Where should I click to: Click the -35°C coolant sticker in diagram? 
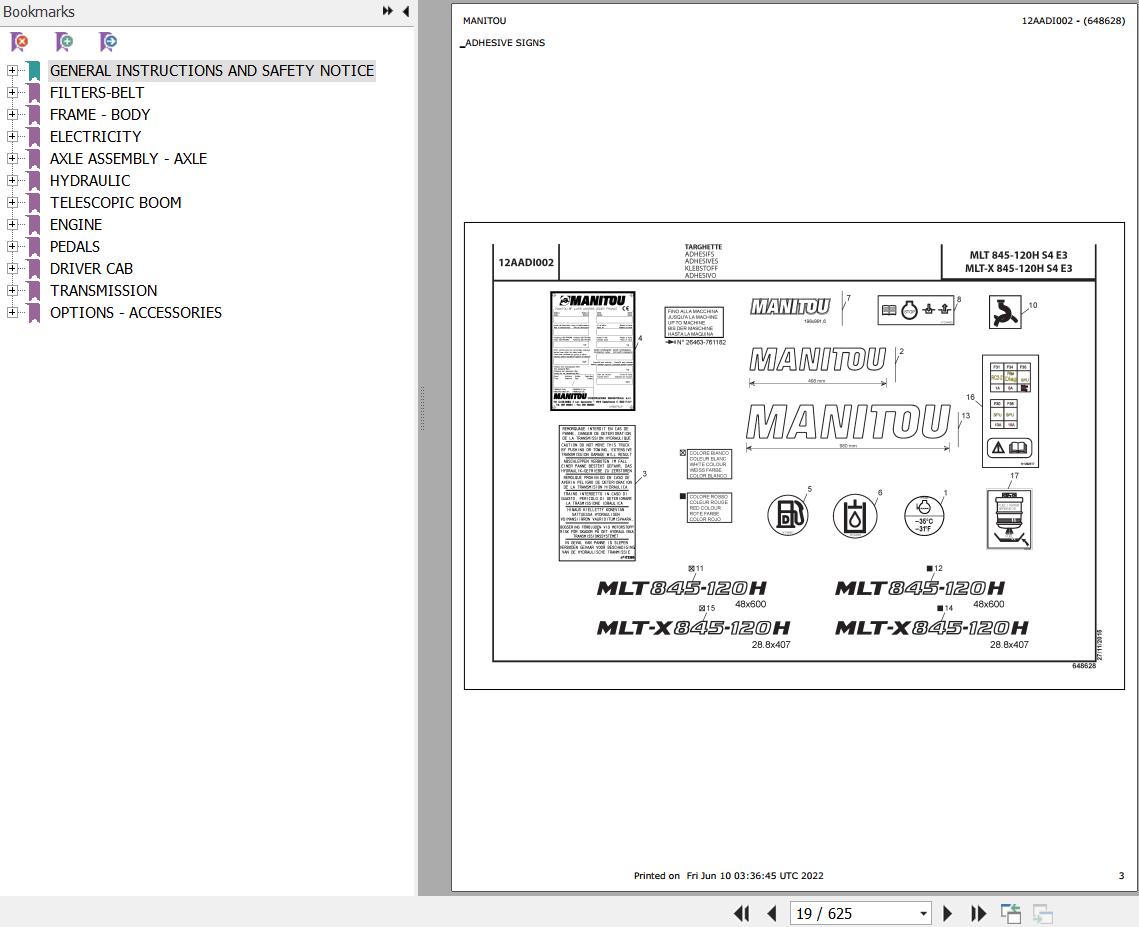point(924,516)
